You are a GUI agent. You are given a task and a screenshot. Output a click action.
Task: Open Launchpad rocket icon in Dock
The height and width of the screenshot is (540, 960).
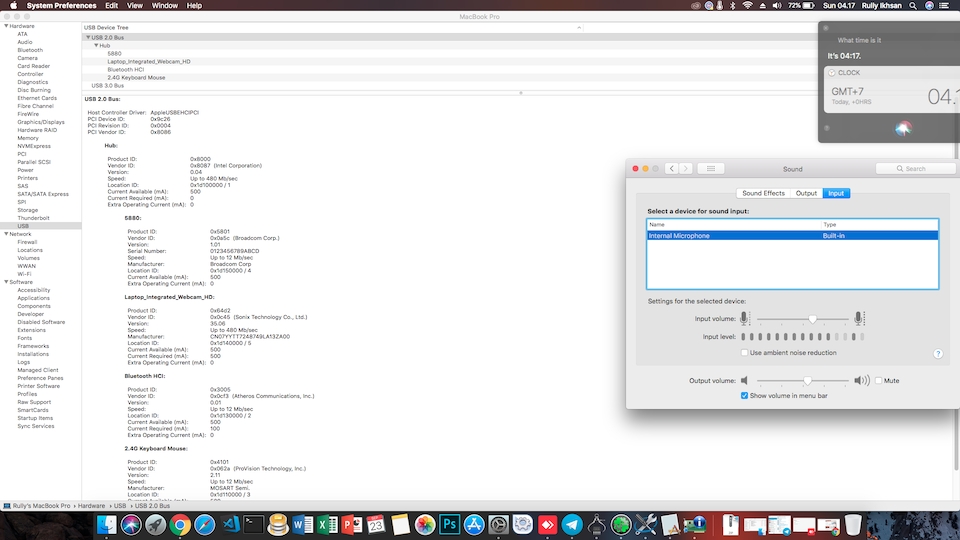point(156,525)
